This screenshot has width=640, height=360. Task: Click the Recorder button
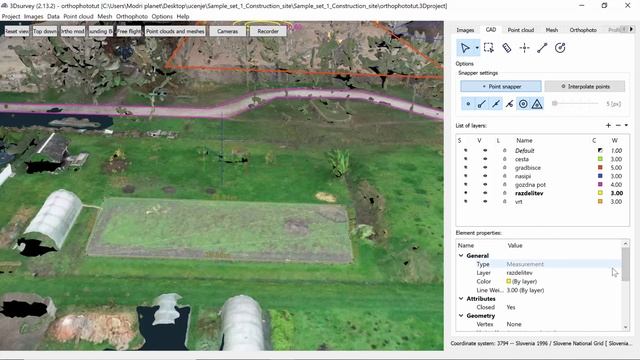[x=268, y=31]
